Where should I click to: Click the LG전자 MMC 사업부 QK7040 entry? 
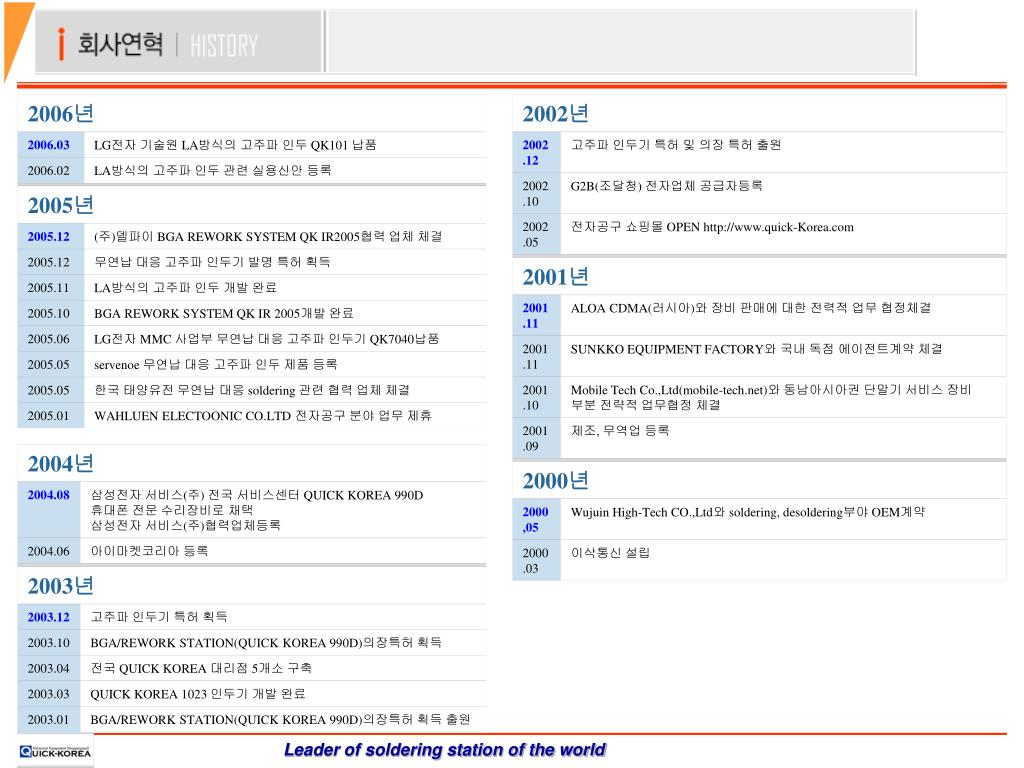[x=266, y=339]
